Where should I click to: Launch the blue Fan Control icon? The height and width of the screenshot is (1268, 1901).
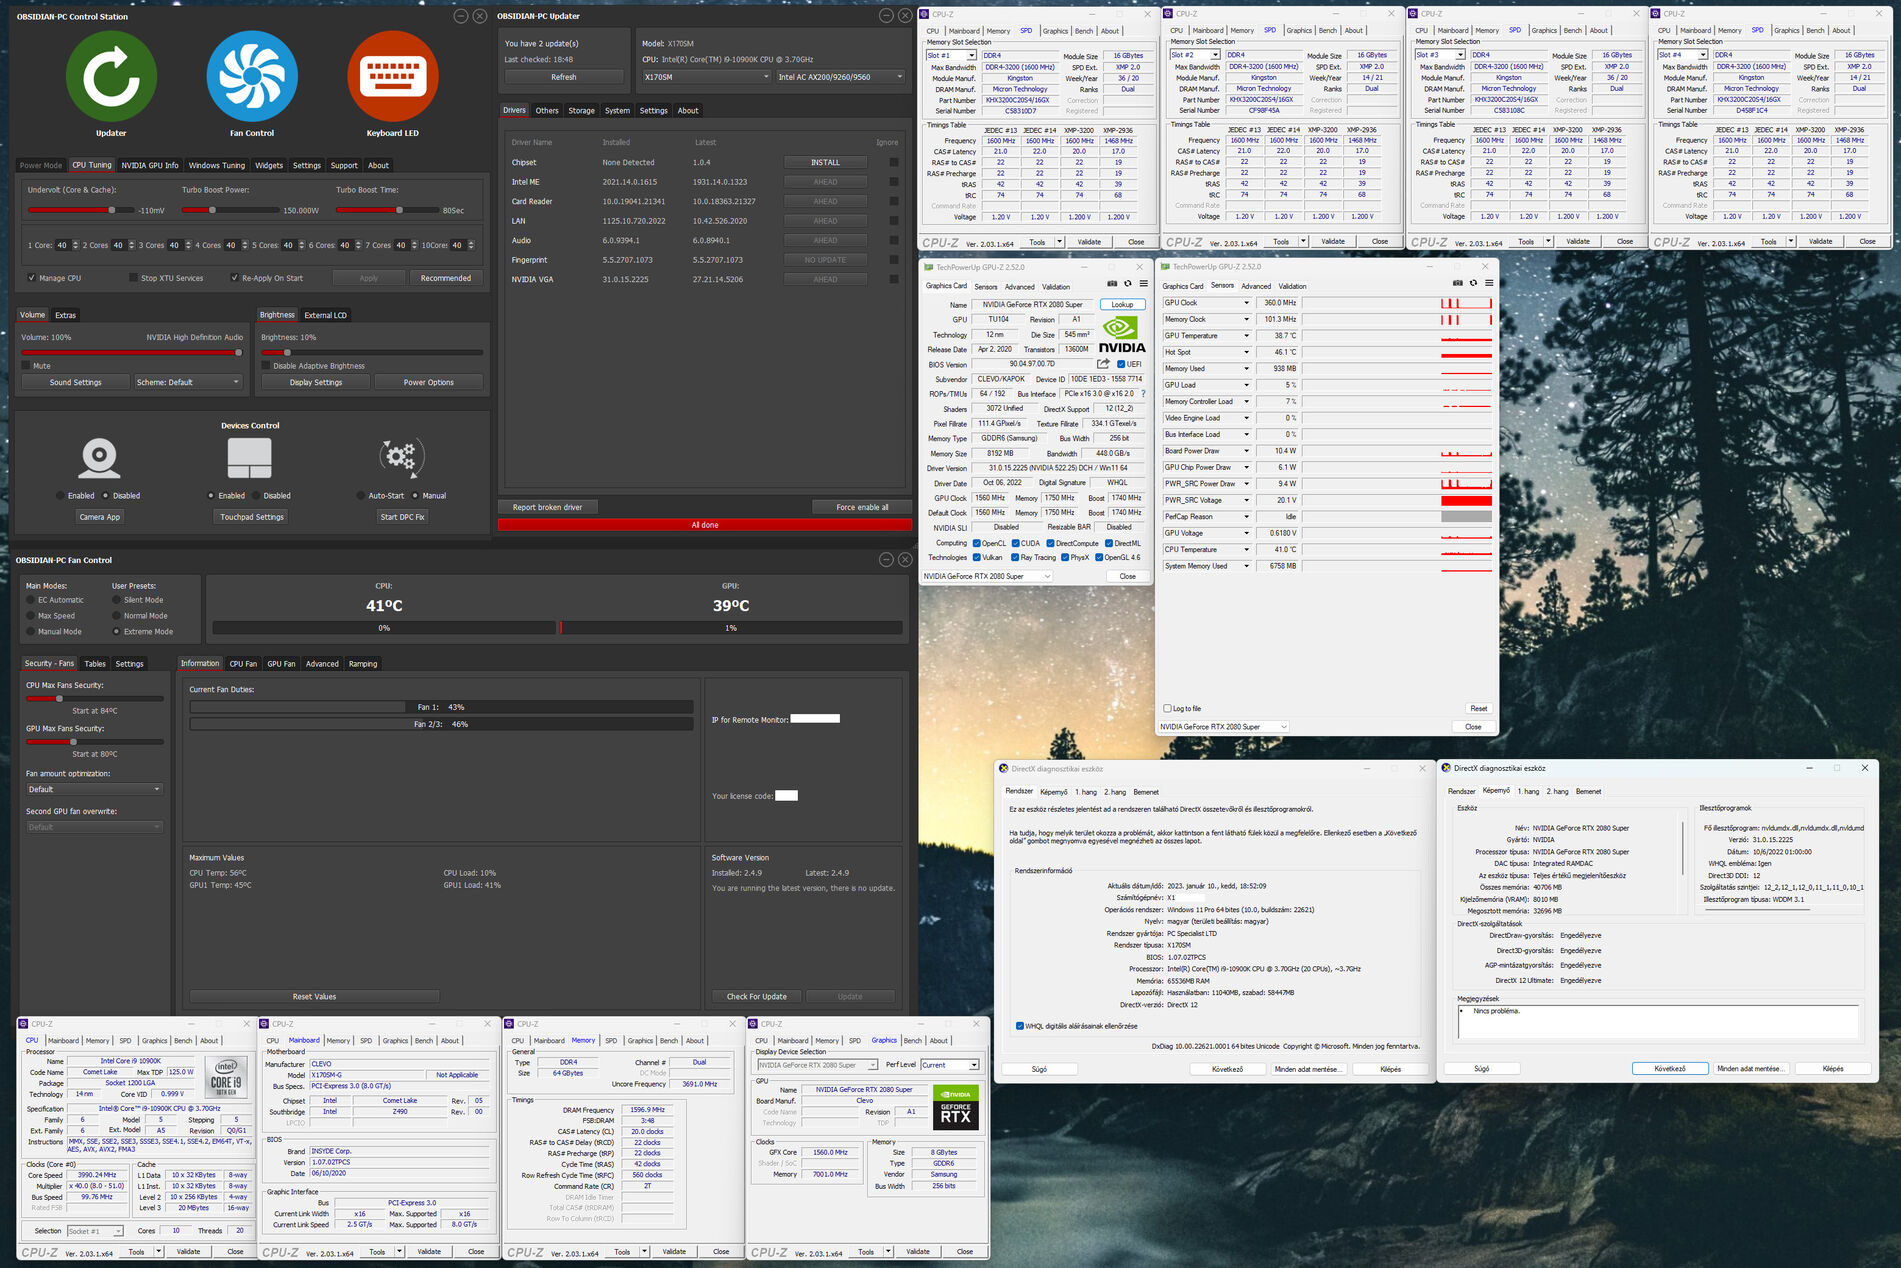tap(252, 76)
